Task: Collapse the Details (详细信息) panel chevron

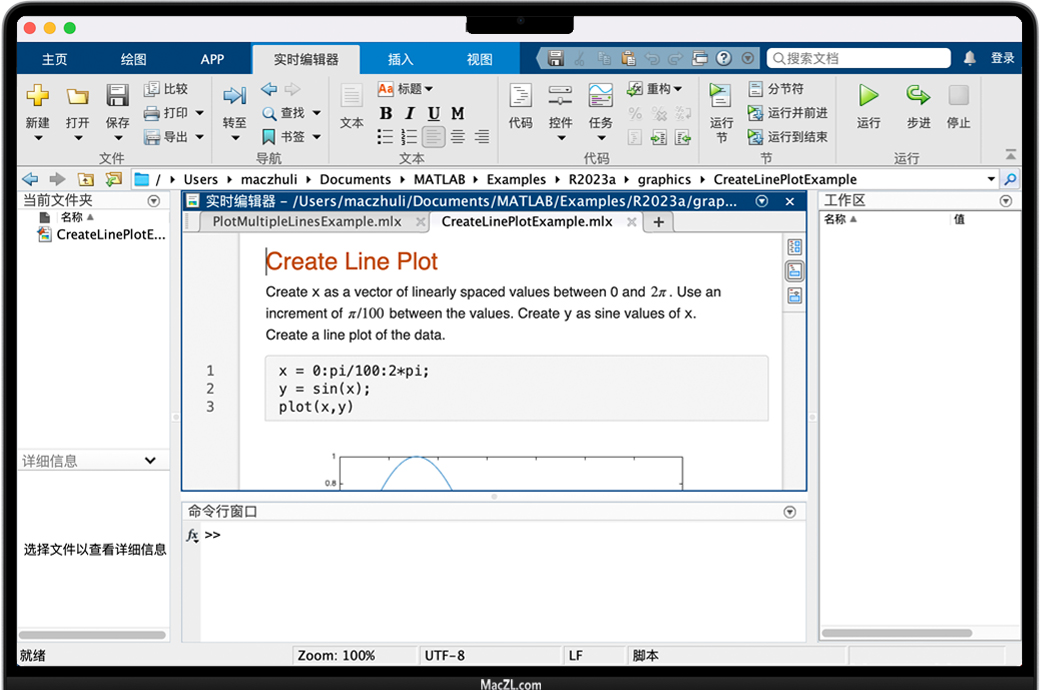Action: coord(150,461)
